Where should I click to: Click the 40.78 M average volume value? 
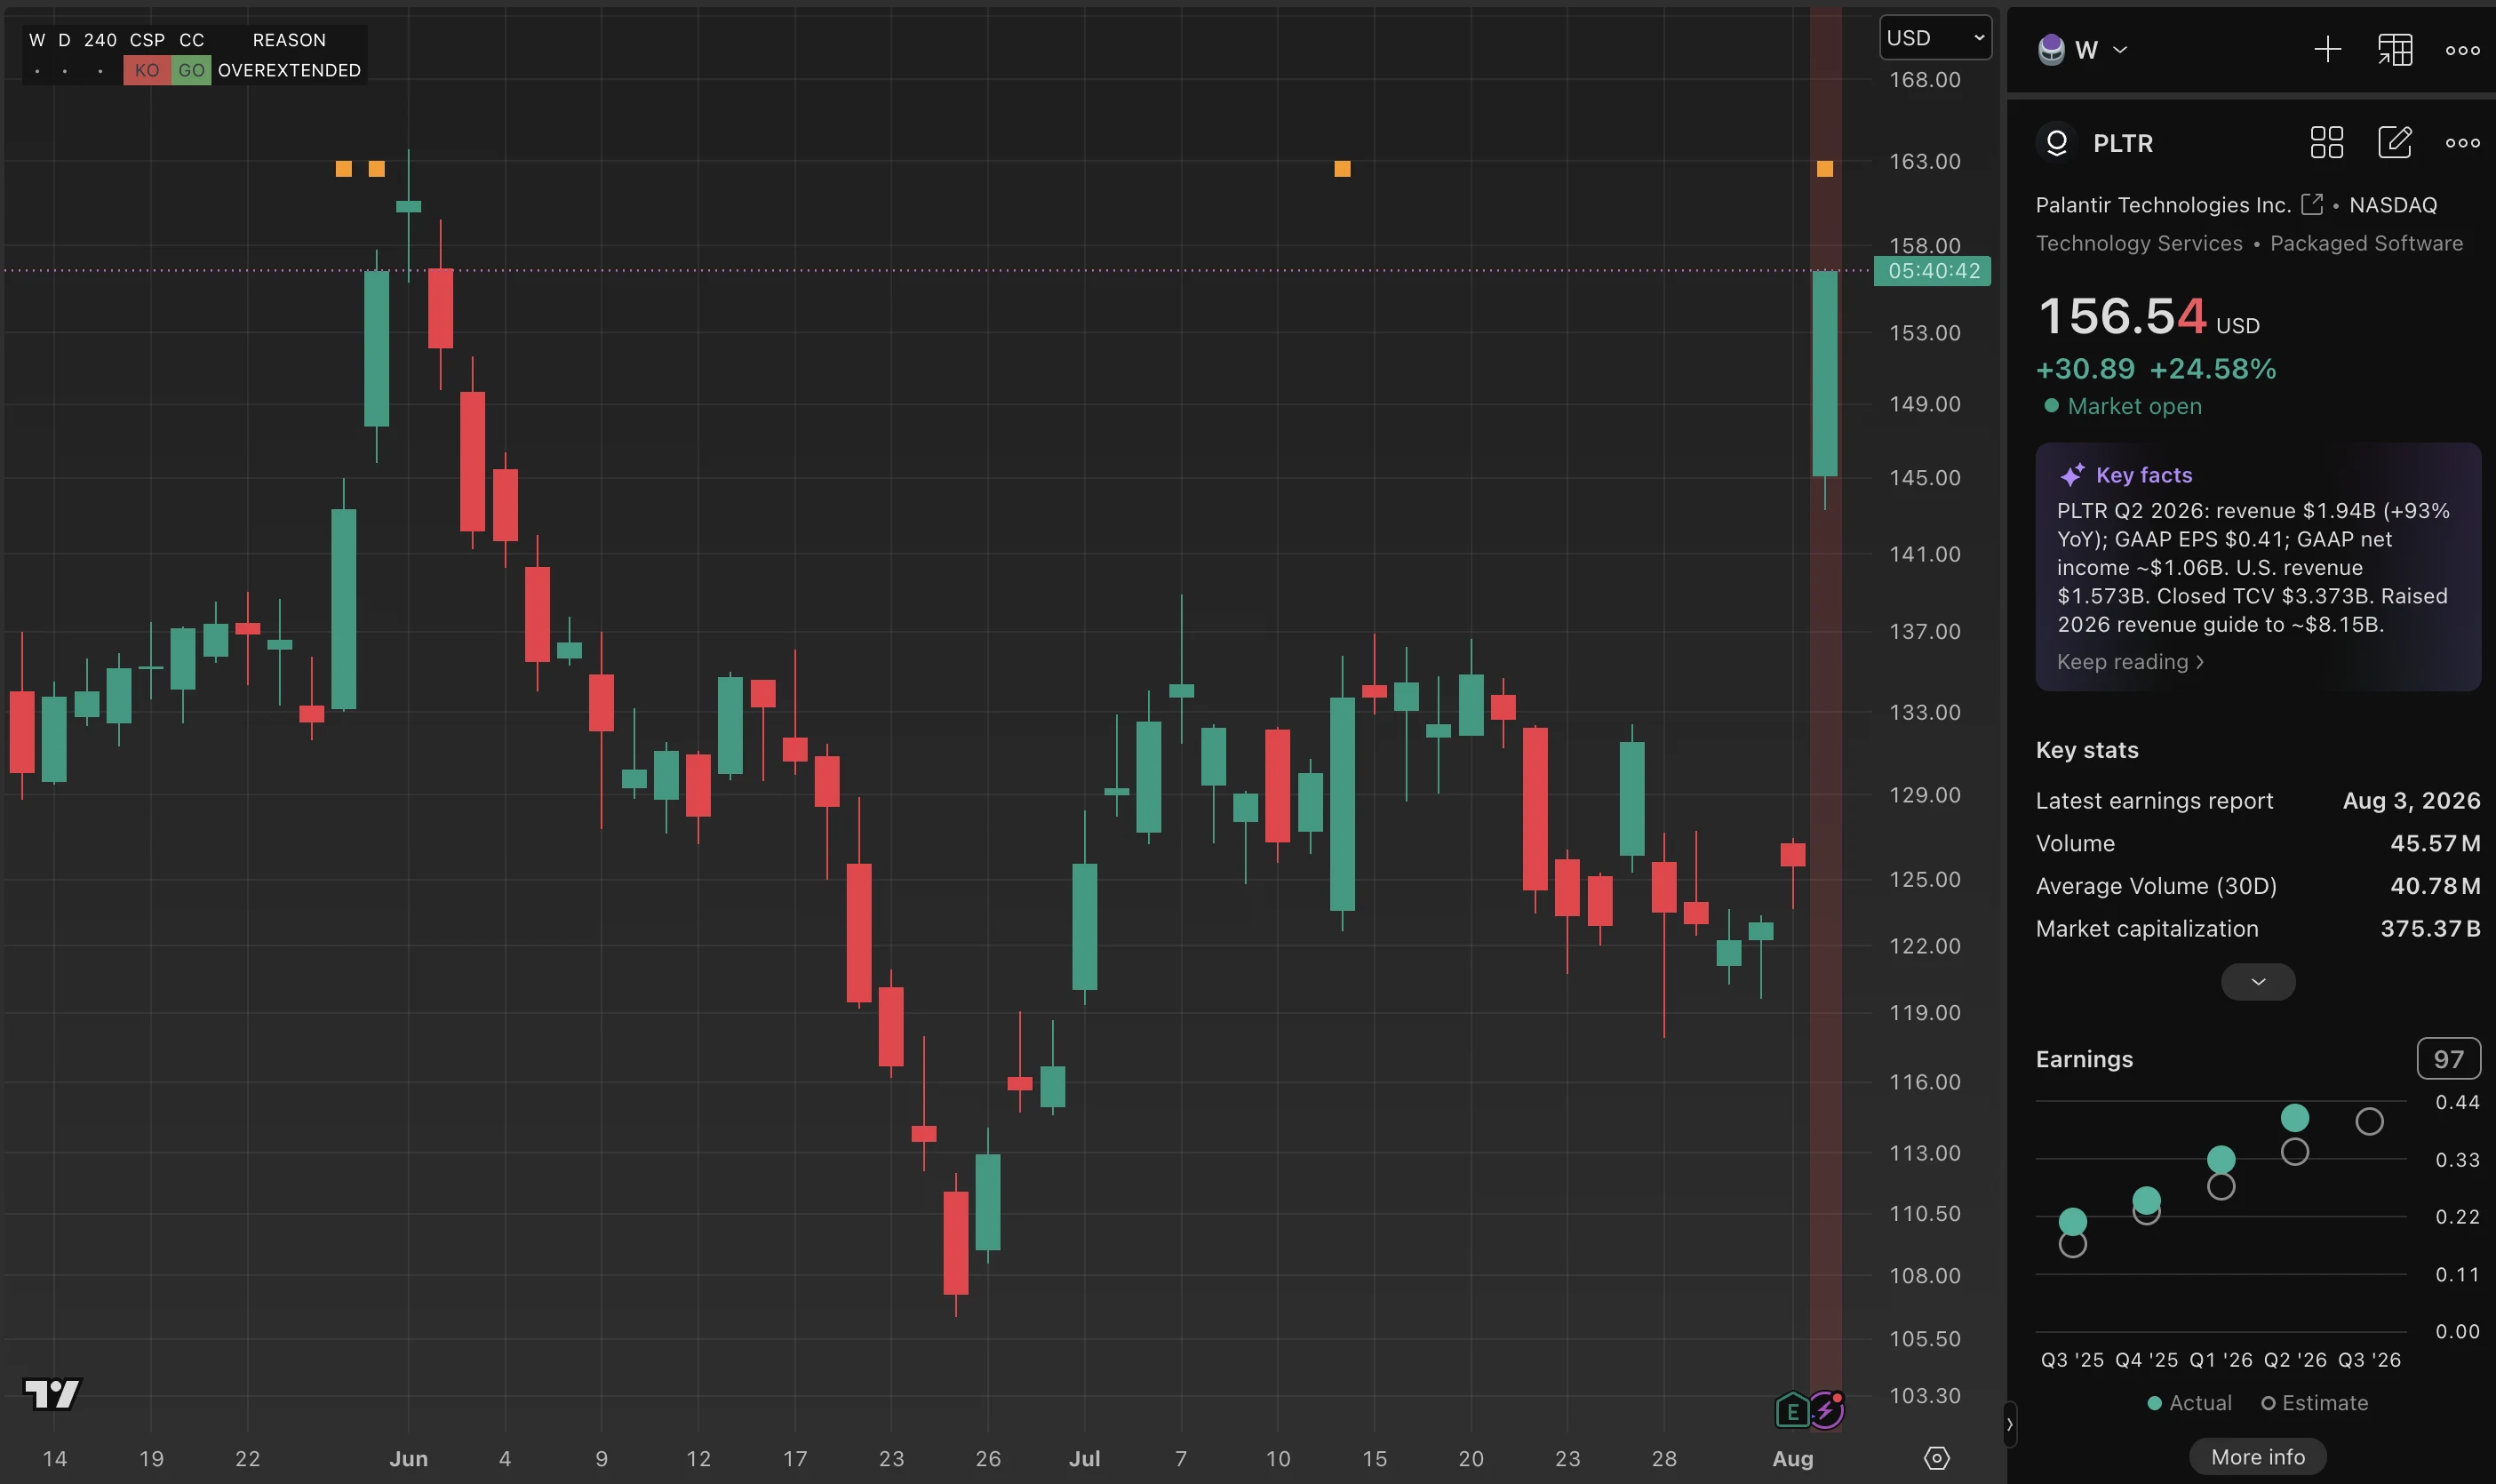pos(2435,885)
